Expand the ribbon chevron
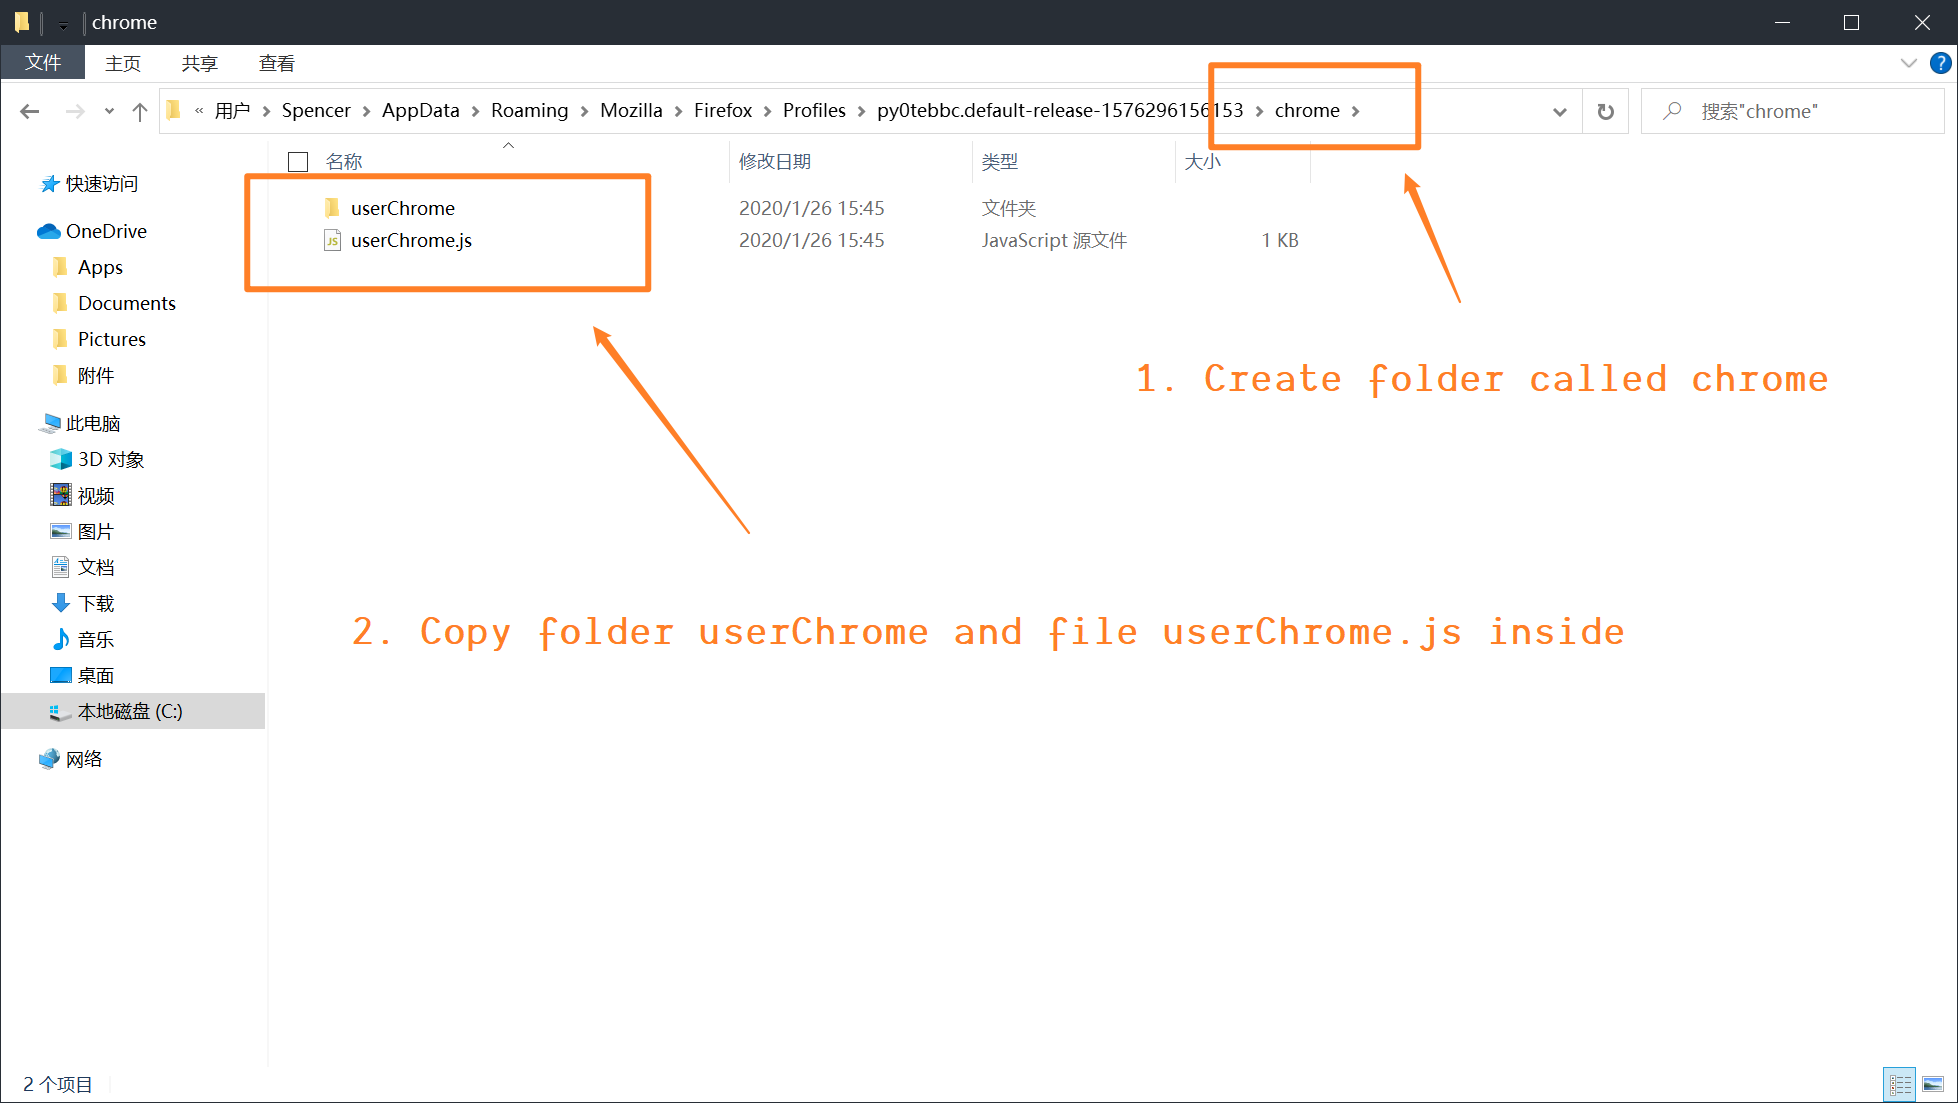The width and height of the screenshot is (1958, 1103). 1908,63
